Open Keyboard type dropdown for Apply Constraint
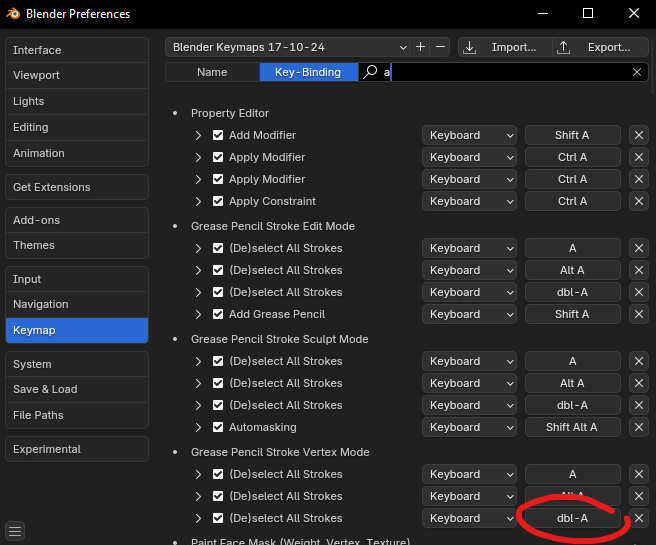The image size is (656, 545). coord(469,201)
